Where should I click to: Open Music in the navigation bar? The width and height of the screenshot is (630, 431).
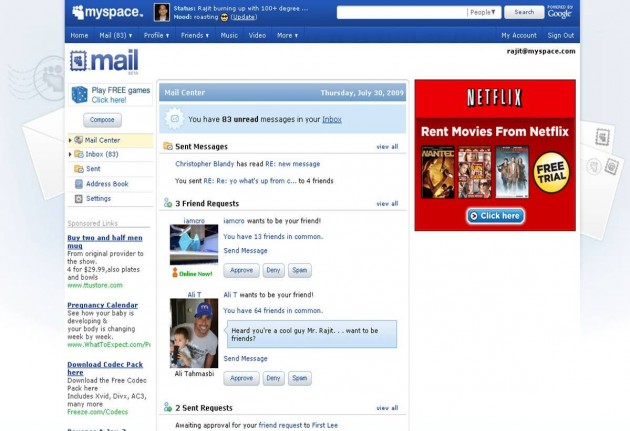click(x=229, y=35)
